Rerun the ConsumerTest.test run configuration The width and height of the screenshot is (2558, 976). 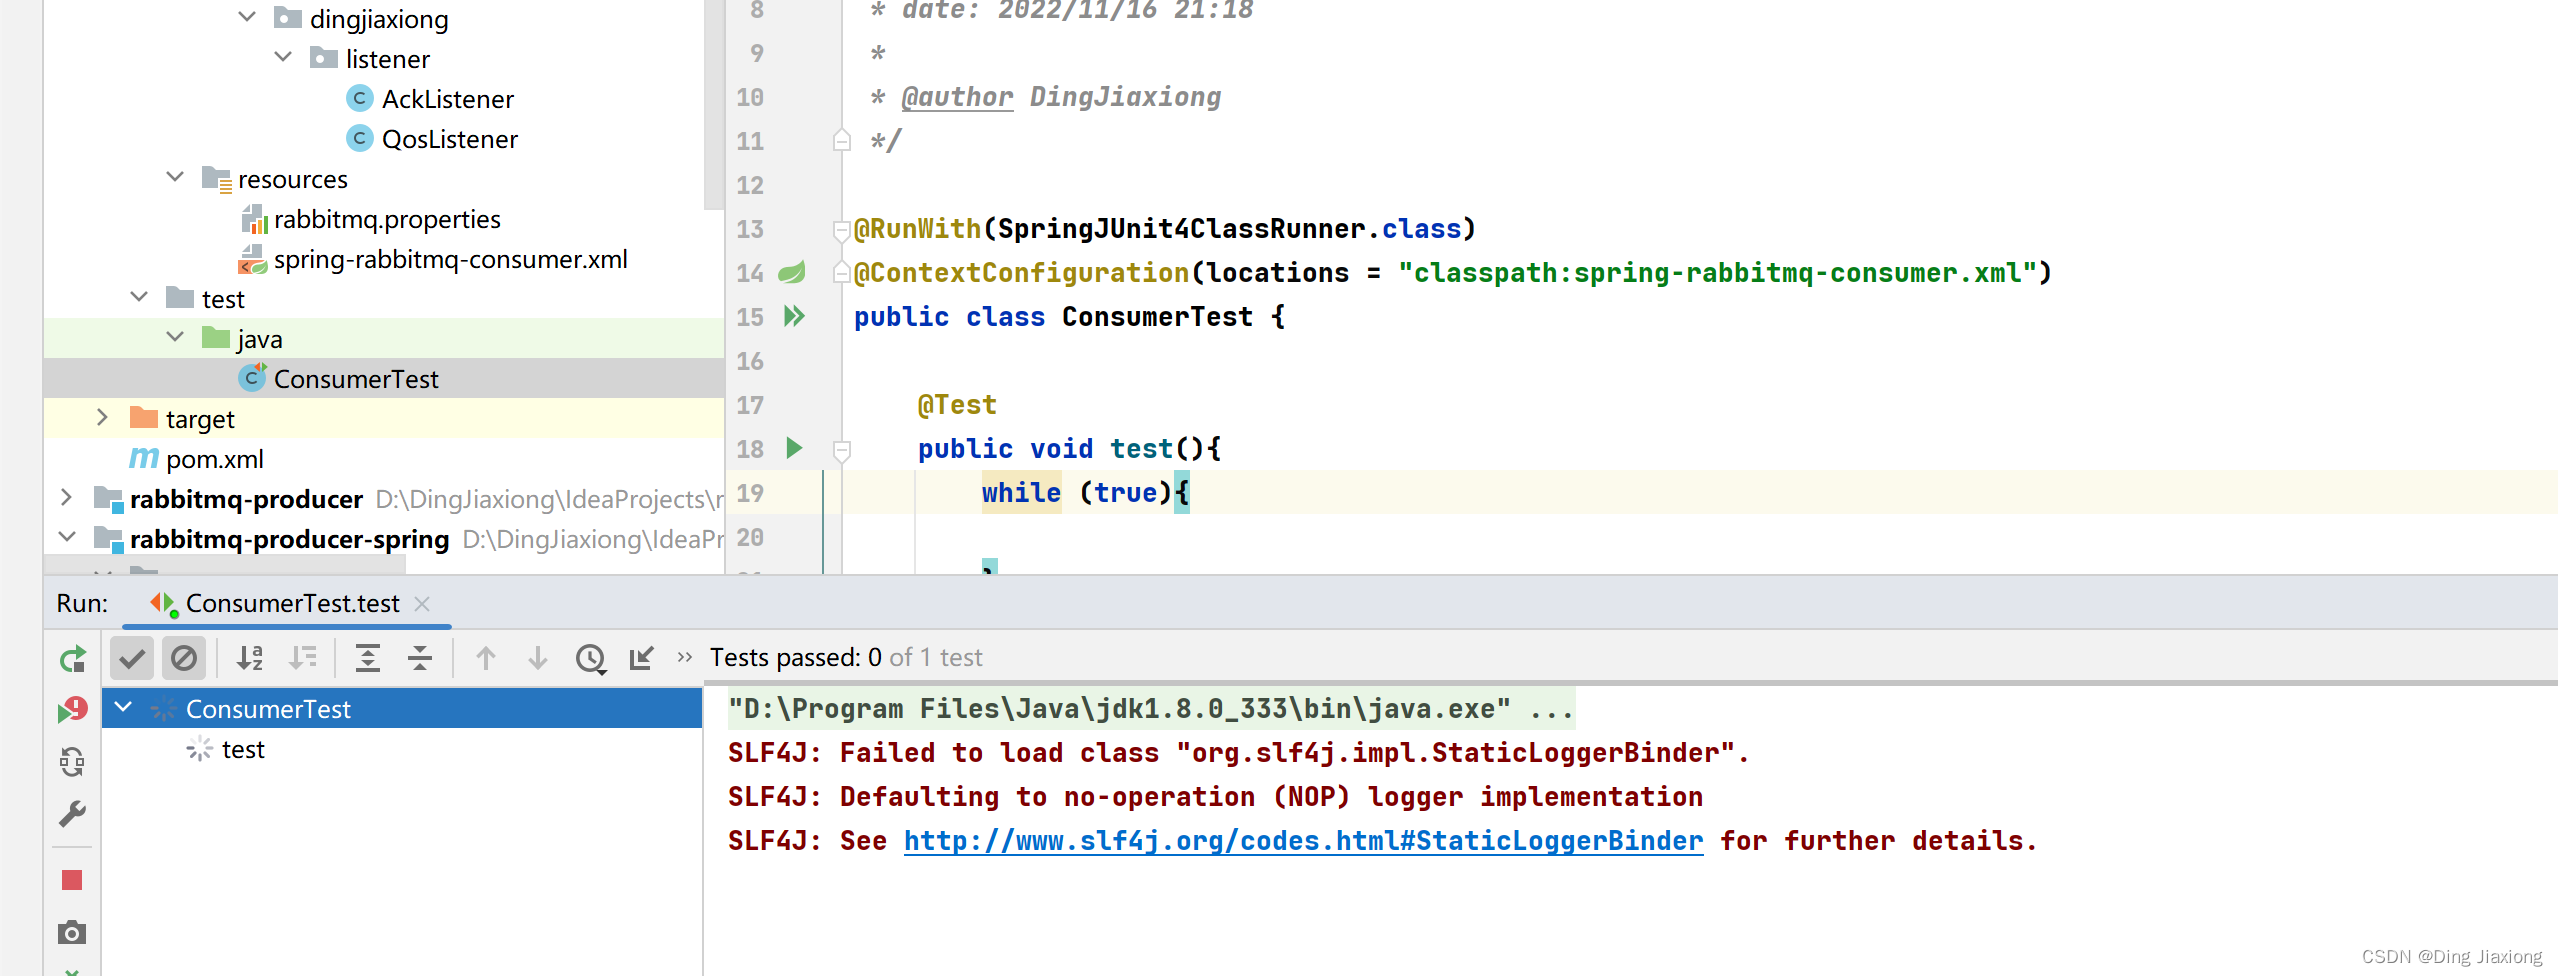[72, 659]
